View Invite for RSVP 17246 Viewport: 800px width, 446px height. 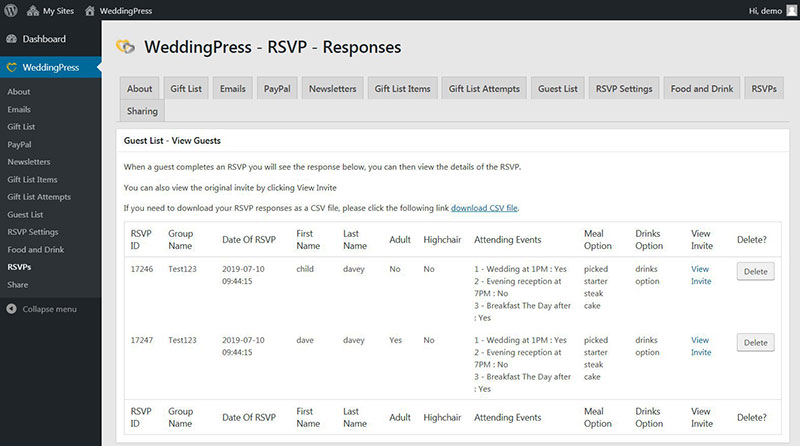701,275
